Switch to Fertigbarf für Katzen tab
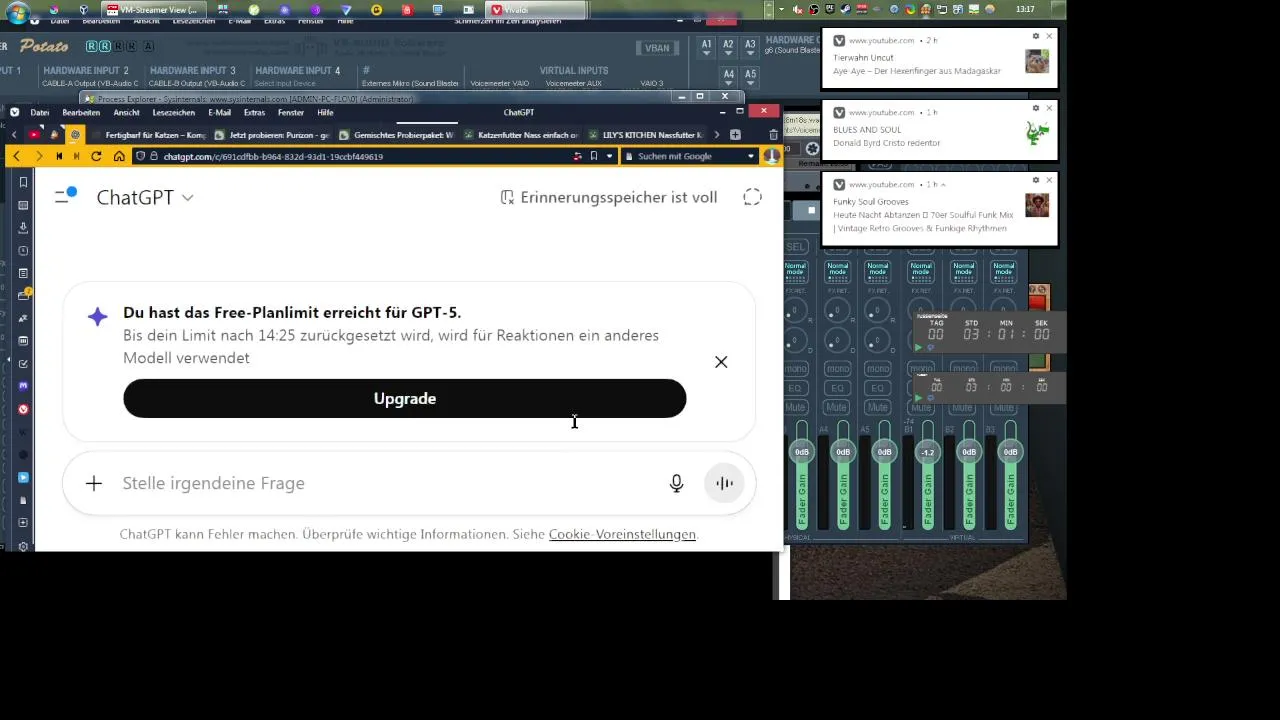This screenshot has width=1280, height=720. click(x=147, y=134)
